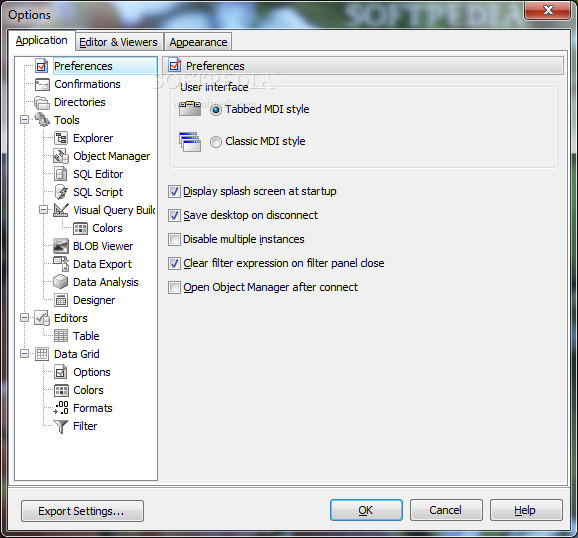Select Data Analysis text in tree
The height and width of the screenshot is (538, 578).
coord(105,282)
